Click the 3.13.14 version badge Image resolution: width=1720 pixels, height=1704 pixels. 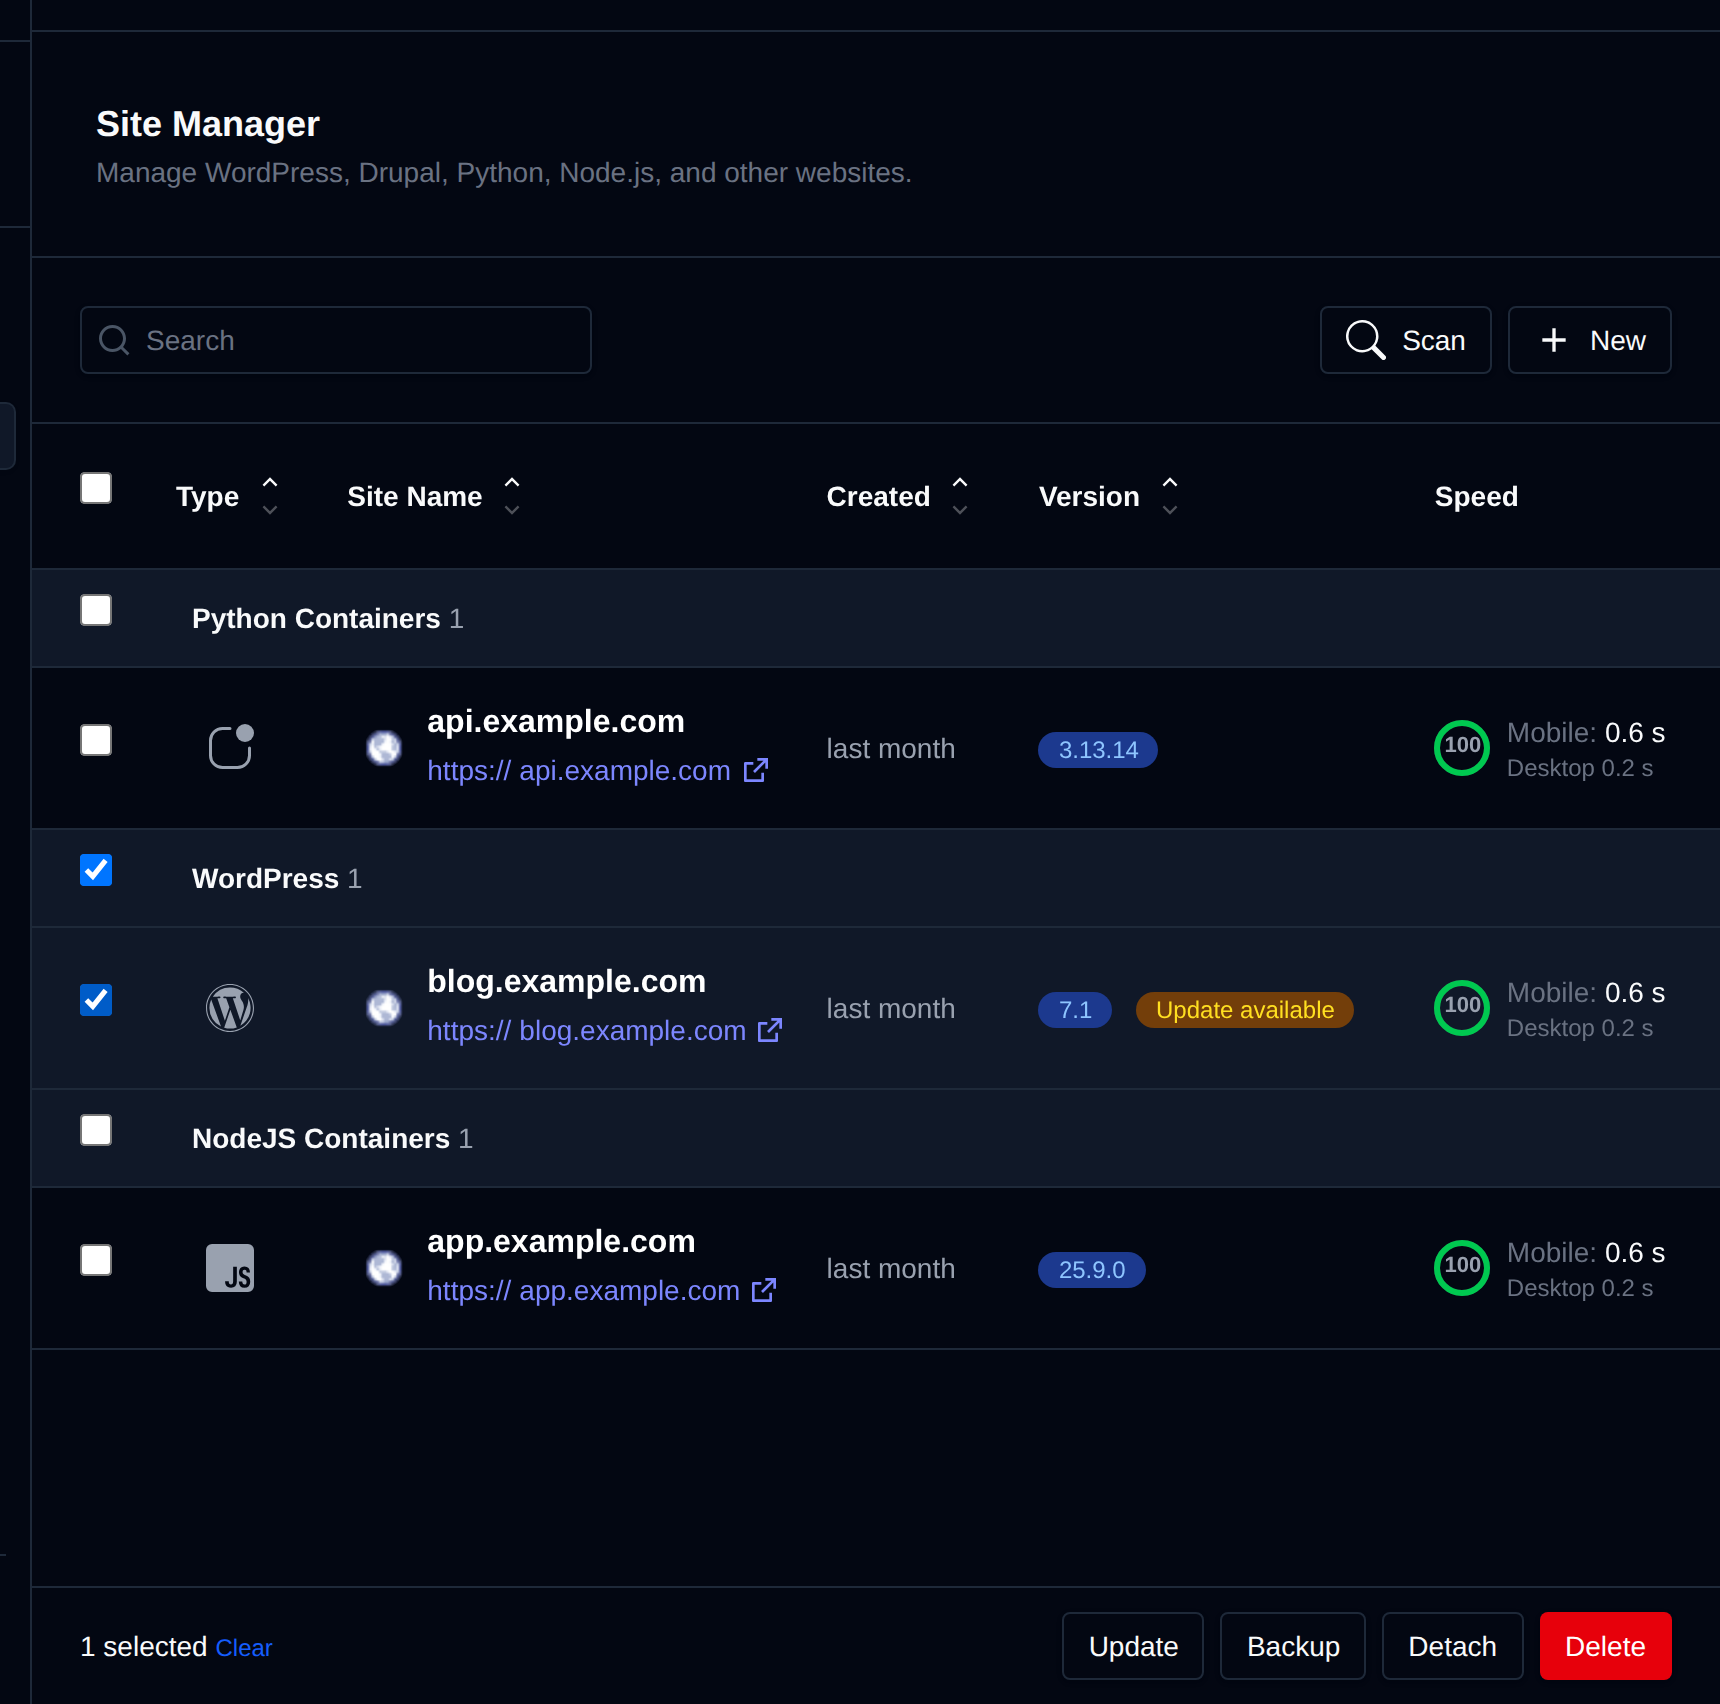click(1098, 750)
